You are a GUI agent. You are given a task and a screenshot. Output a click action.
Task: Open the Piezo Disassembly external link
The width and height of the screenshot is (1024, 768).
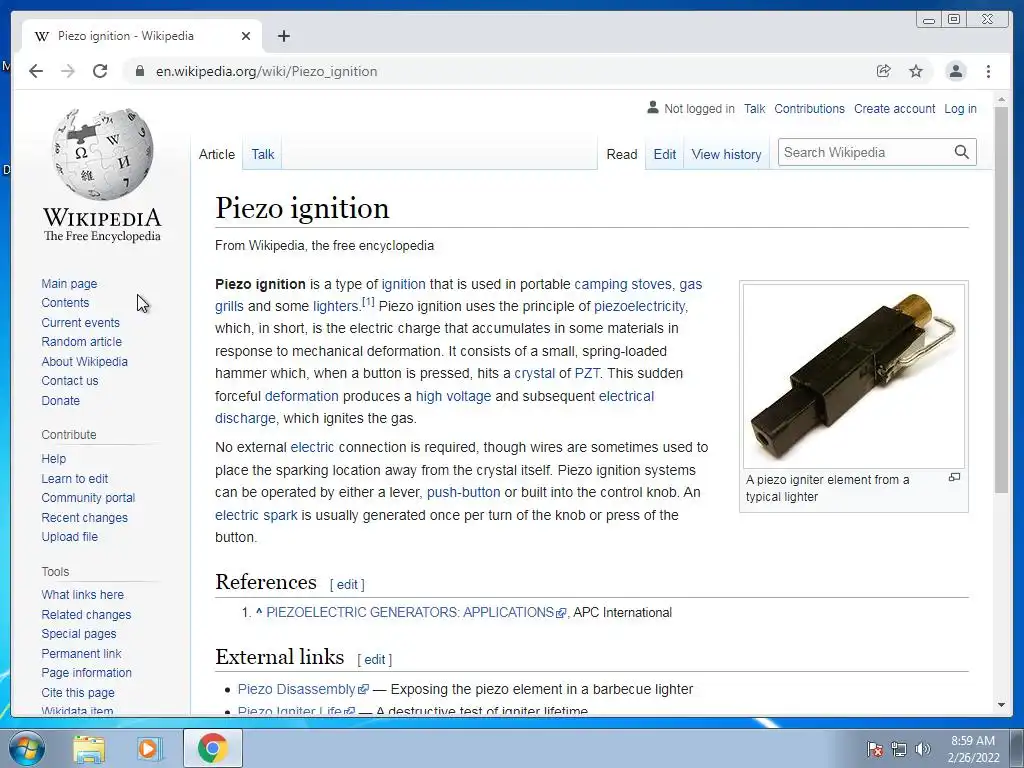pos(296,689)
